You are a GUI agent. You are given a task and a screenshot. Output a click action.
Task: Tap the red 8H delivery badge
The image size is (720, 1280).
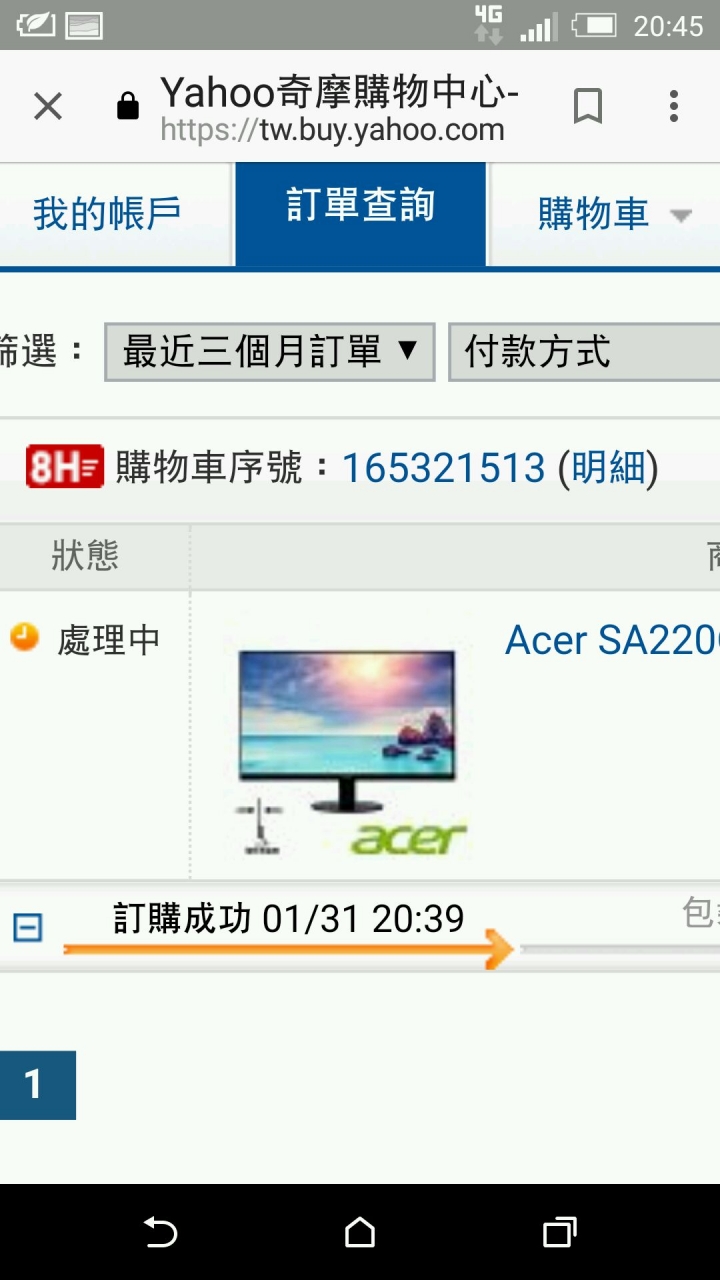(65, 467)
